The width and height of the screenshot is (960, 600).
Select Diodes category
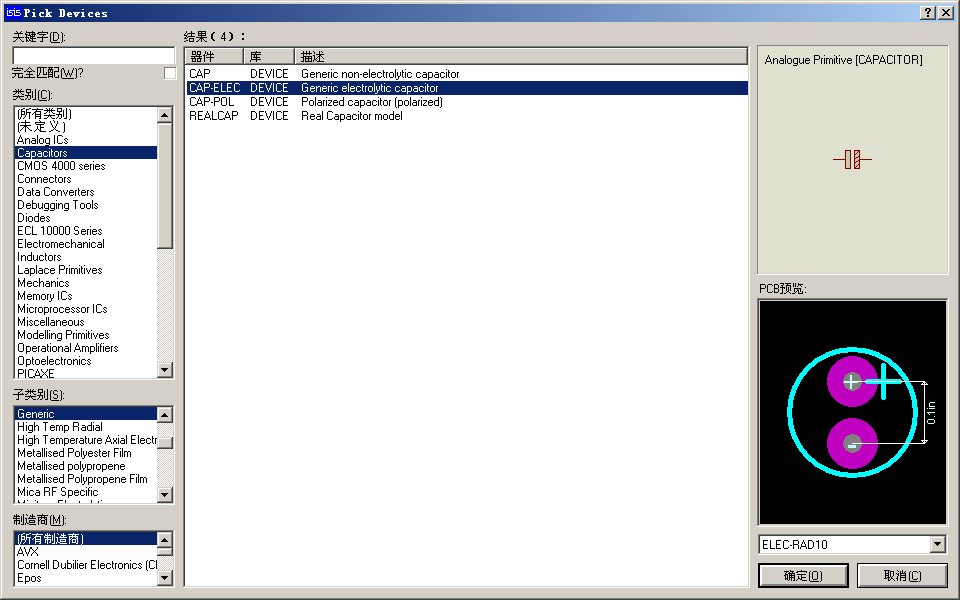86,218
